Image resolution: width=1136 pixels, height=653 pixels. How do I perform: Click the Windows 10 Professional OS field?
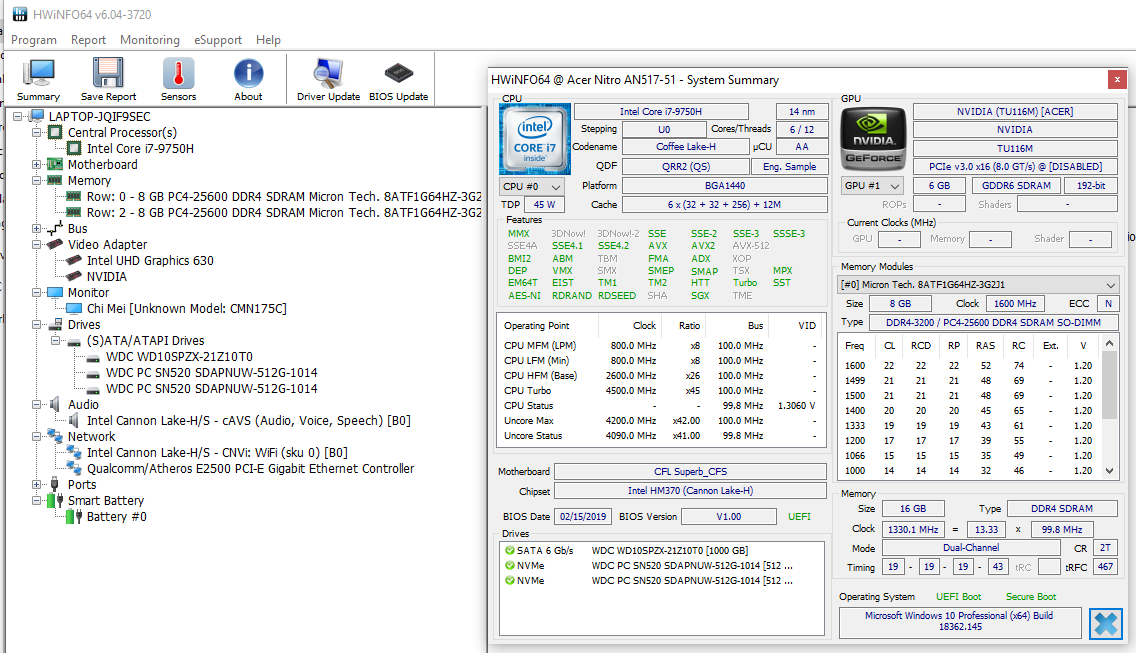(959, 621)
